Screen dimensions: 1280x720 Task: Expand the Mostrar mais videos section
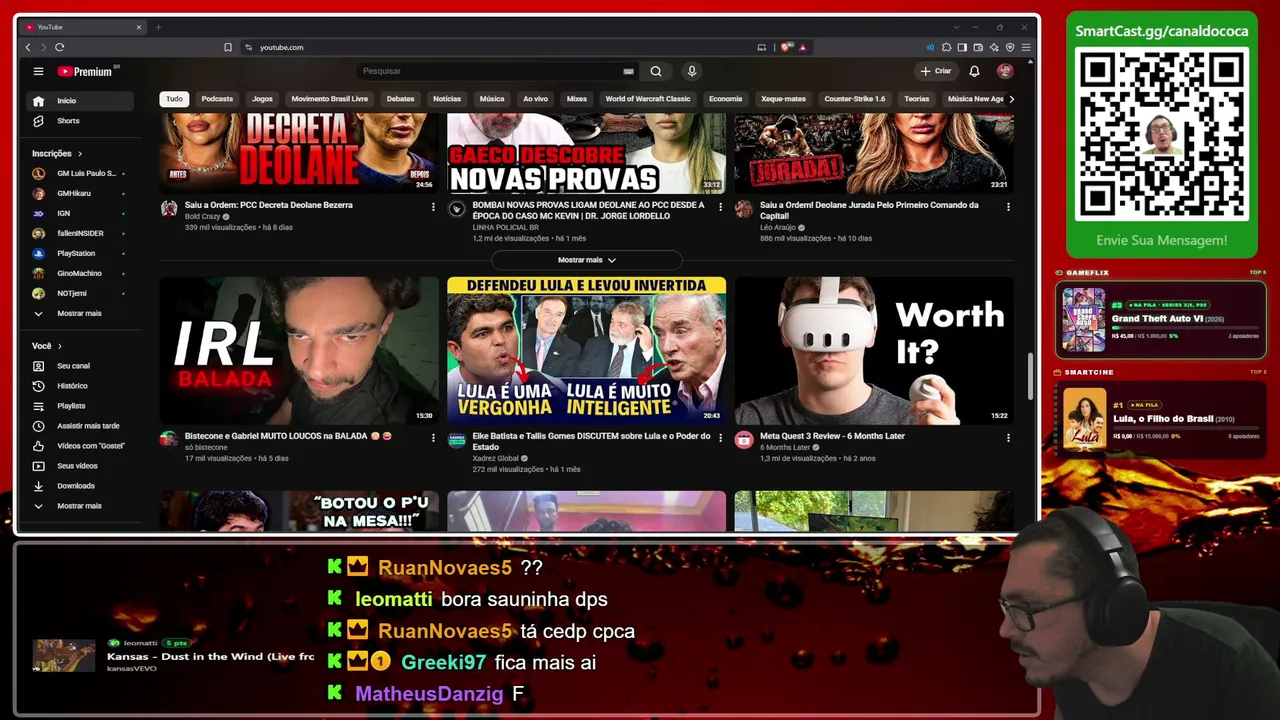(x=587, y=260)
